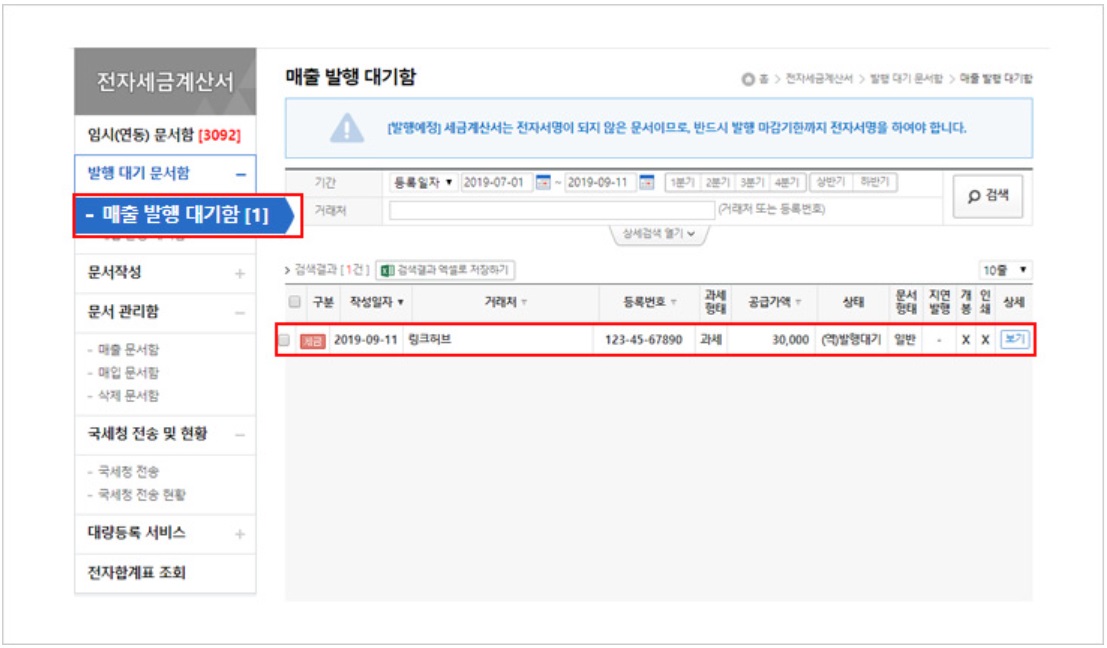Expand the 대량등록 서비스 section
Image resolution: width=1107 pixels, height=648 pixels.
240,534
